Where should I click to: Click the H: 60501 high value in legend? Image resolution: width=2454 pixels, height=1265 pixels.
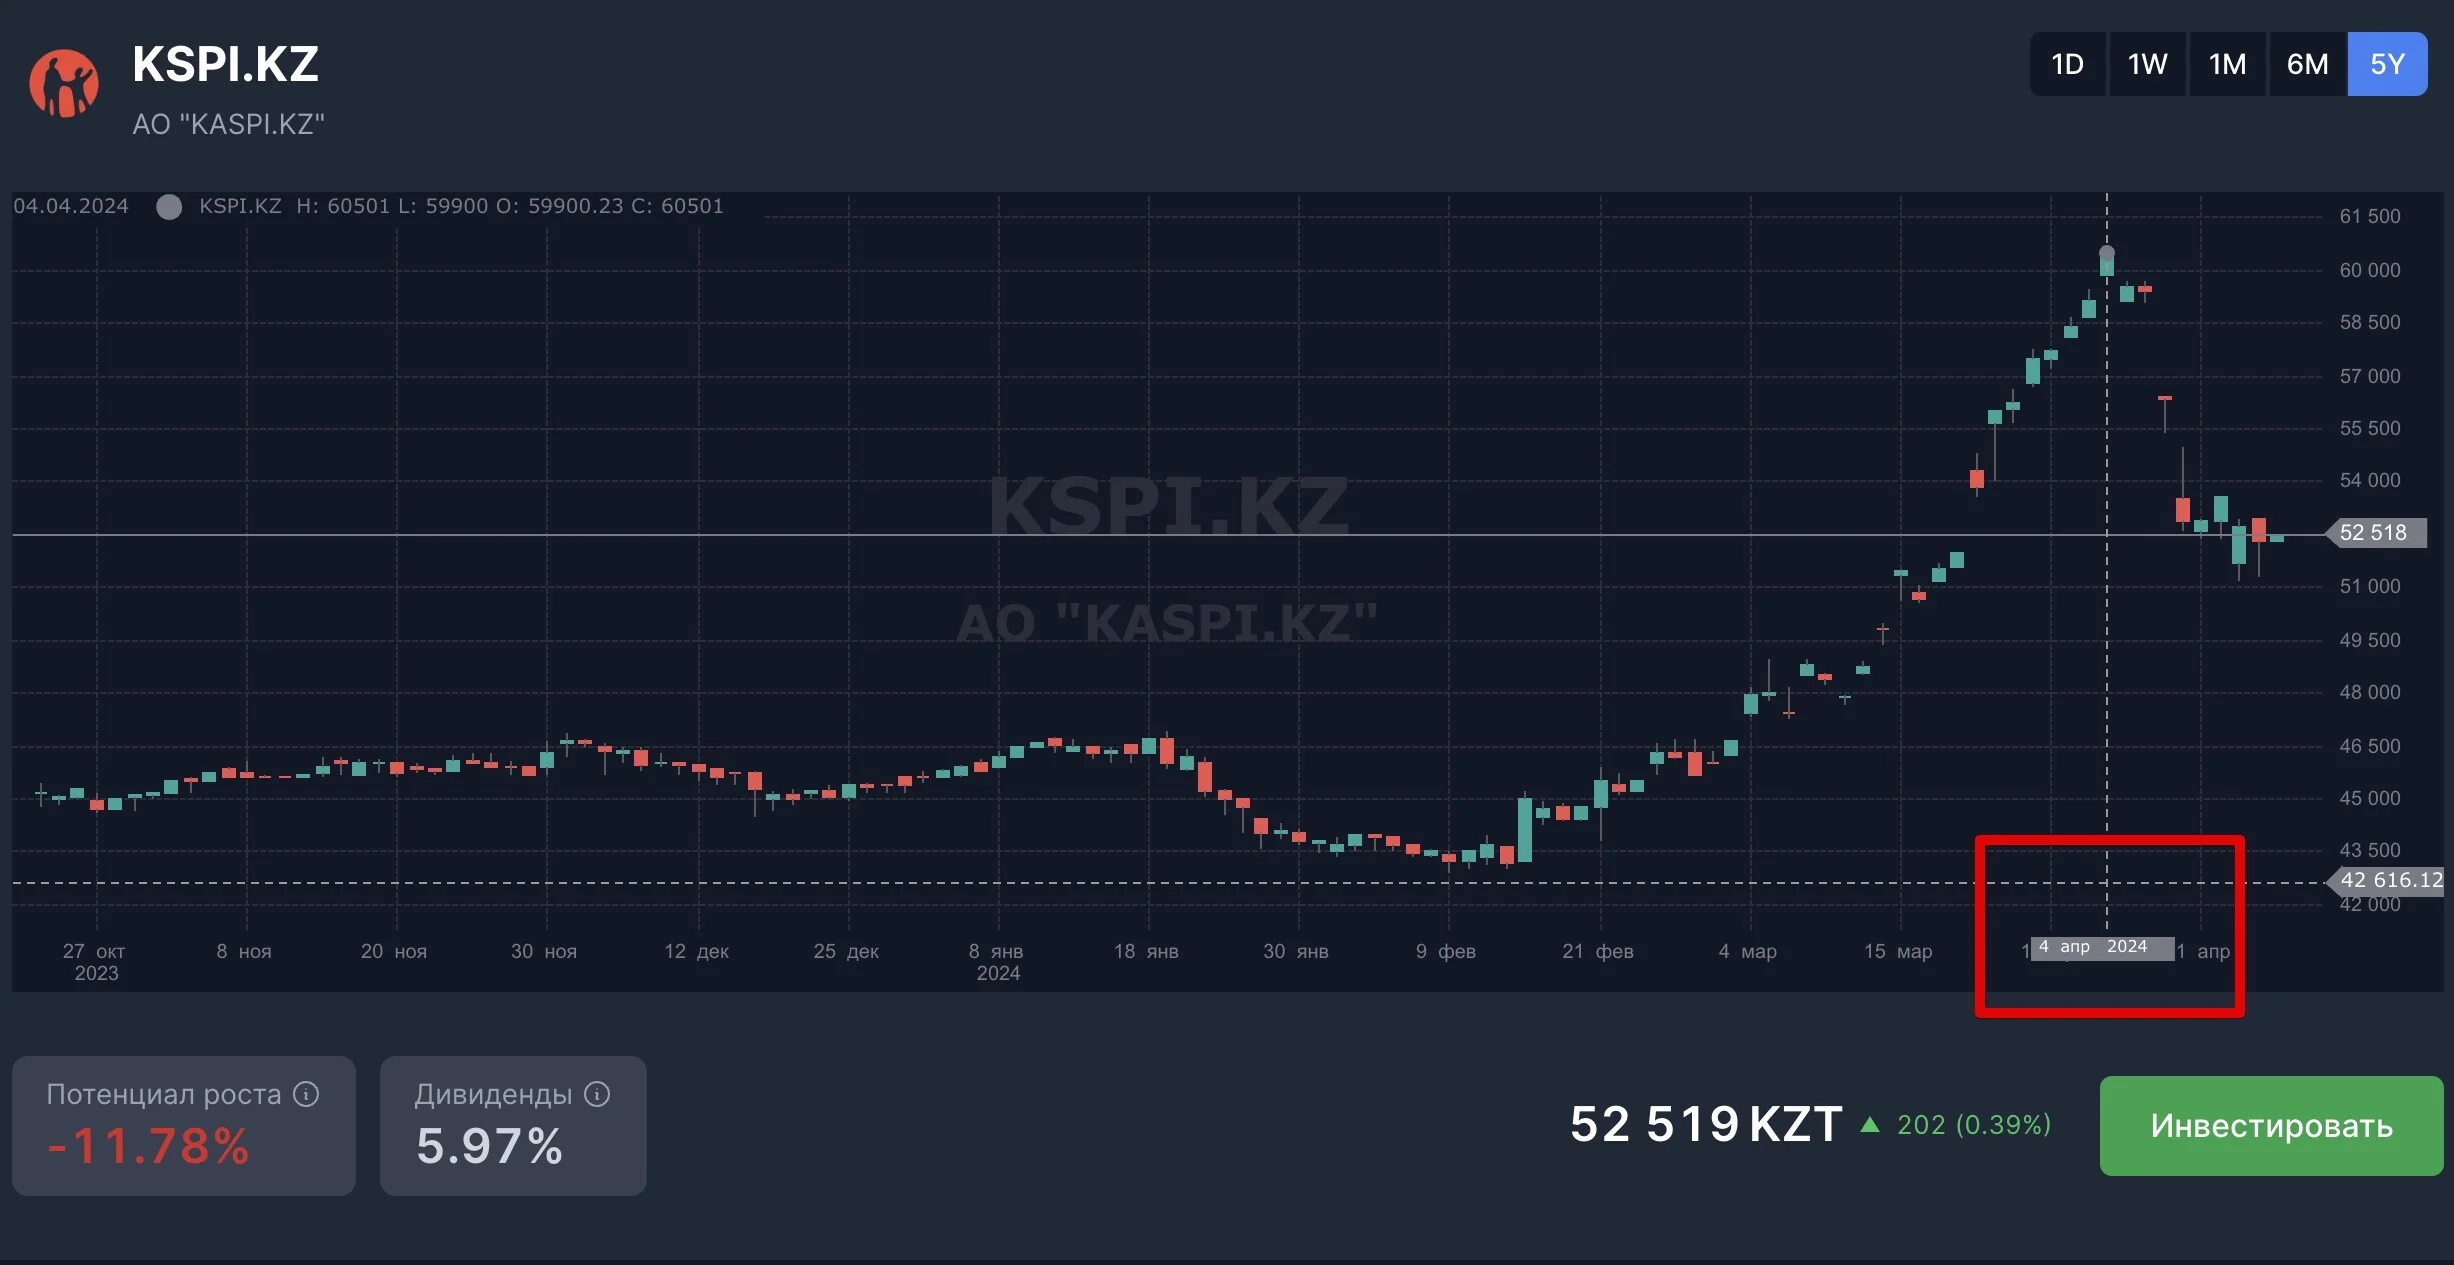343,206
